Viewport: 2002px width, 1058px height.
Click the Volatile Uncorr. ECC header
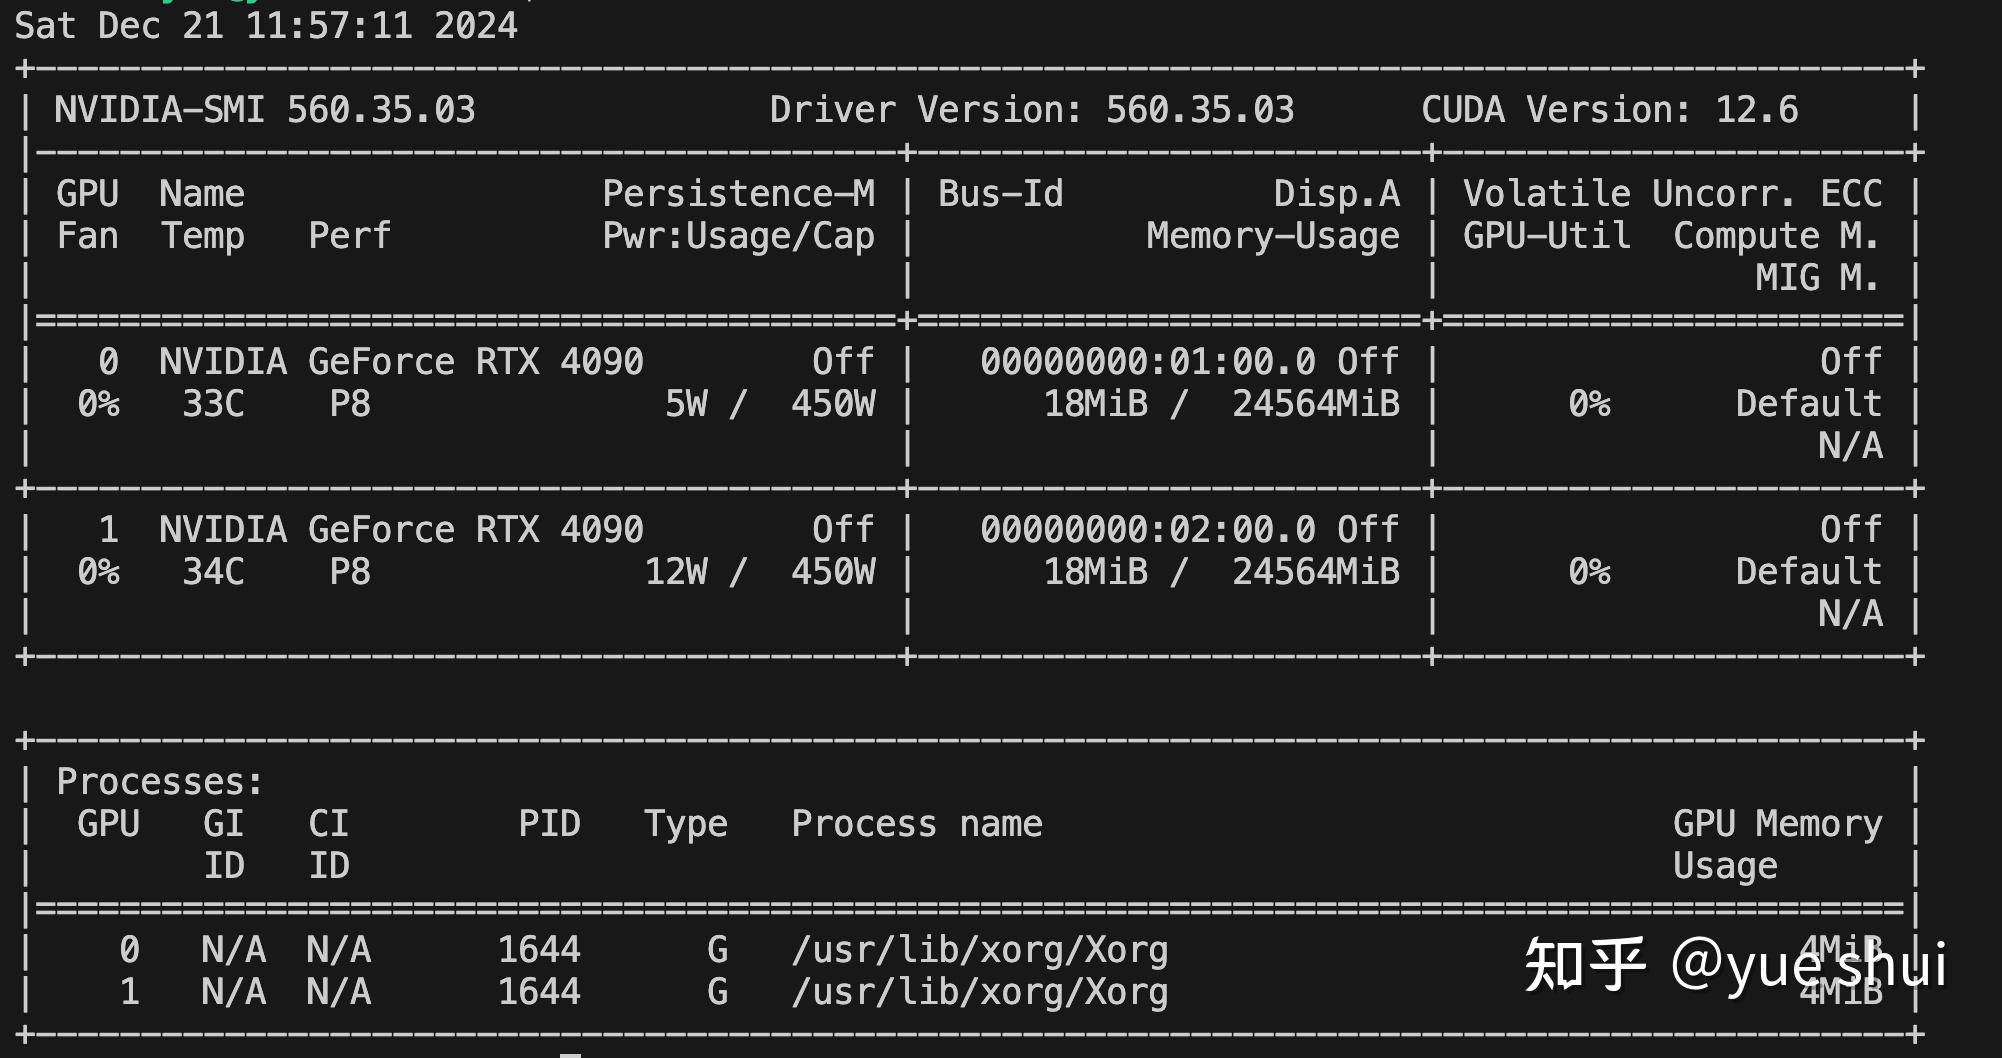pos(1673,193)
